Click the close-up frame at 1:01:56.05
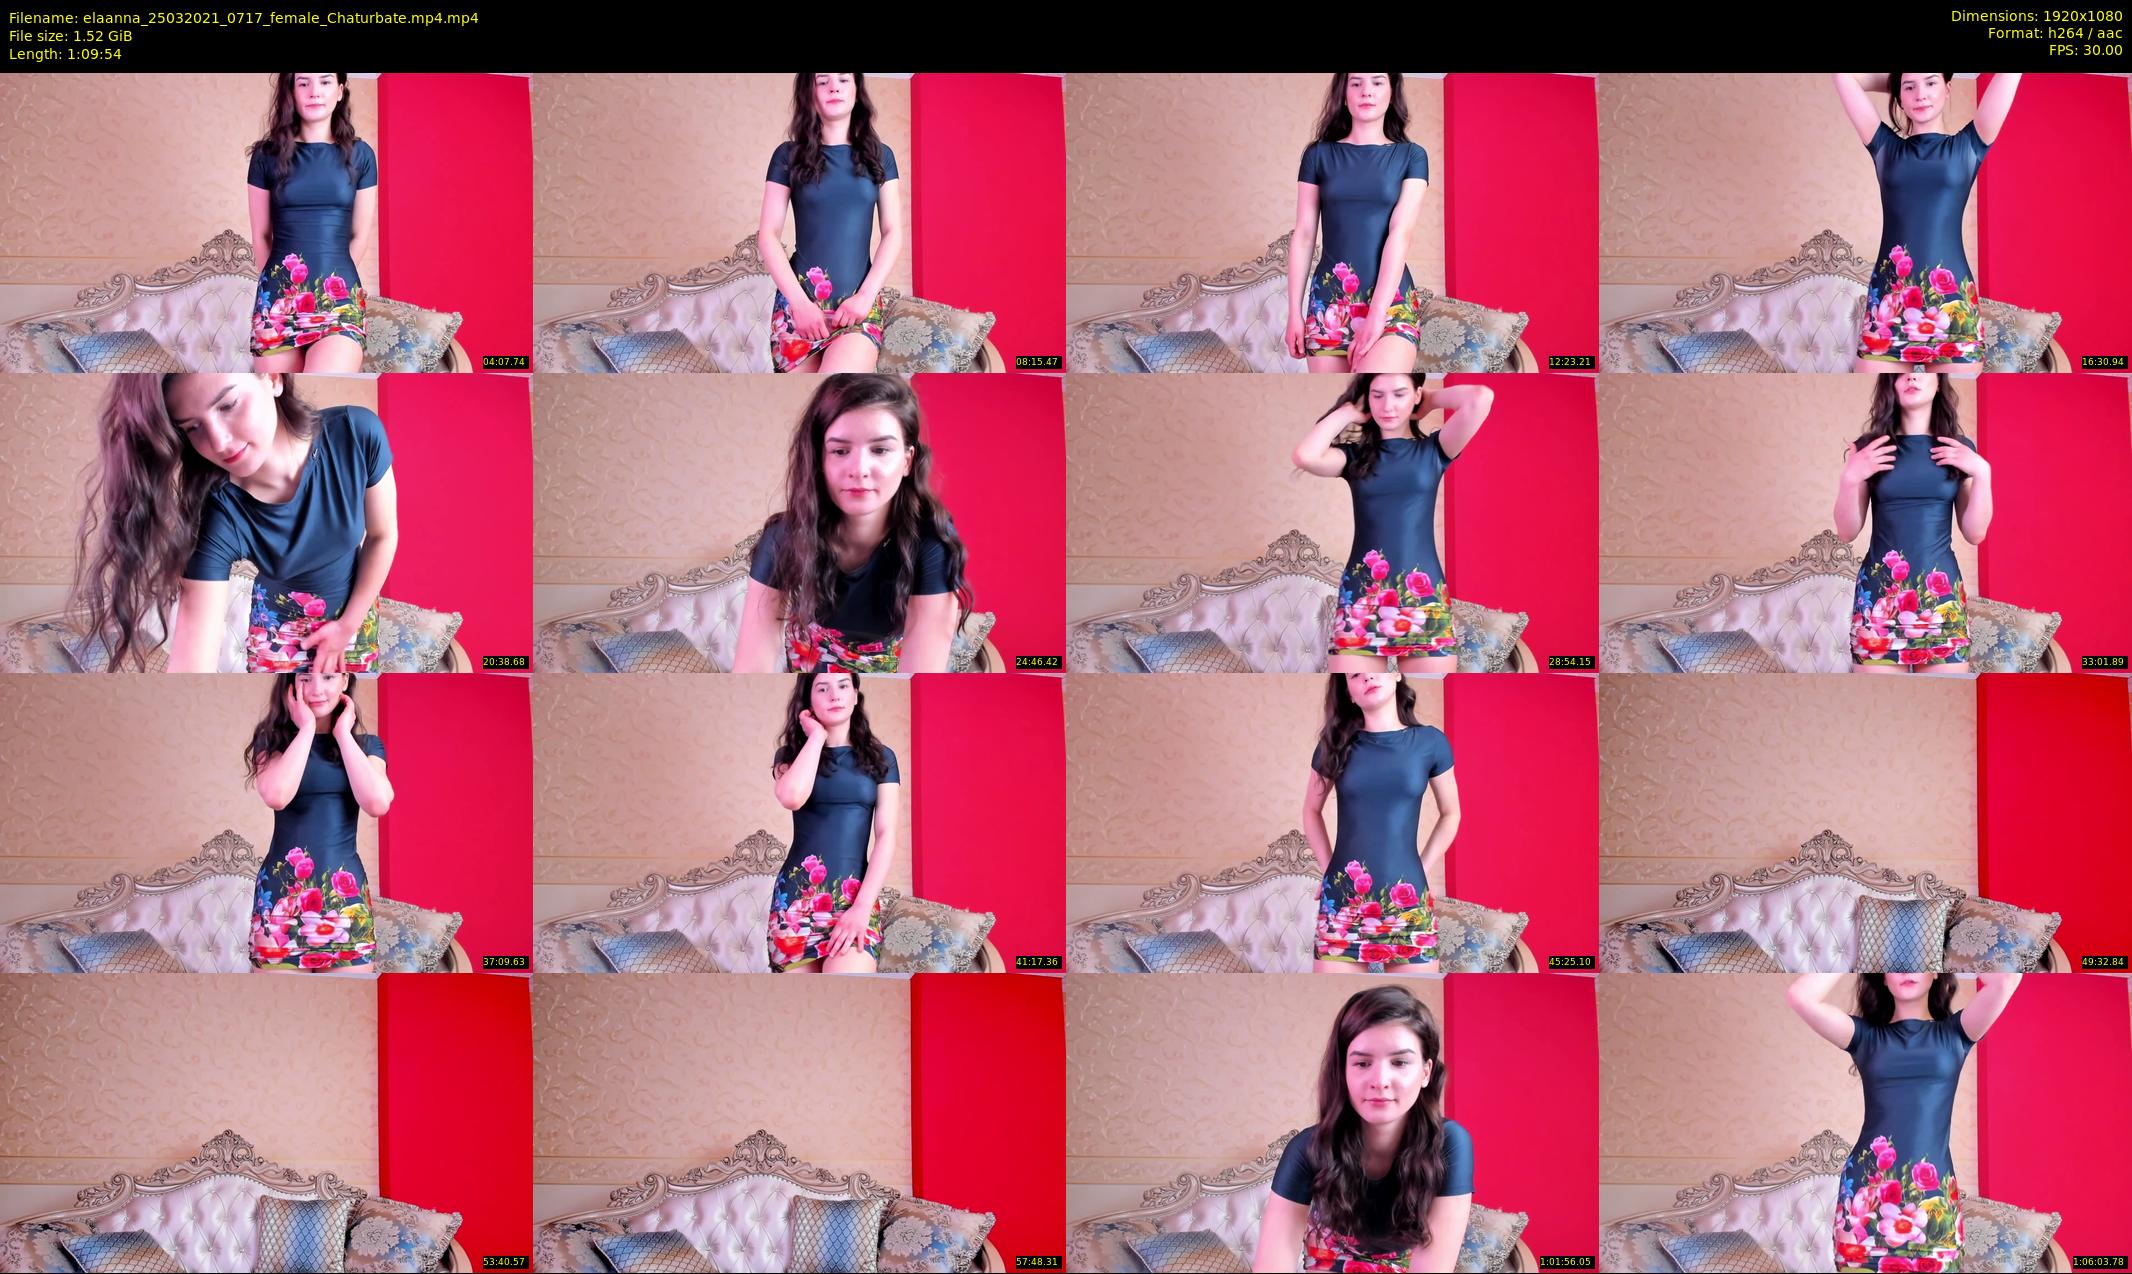The width and height of the screenshot is (2132, 1274). click(1332, 1122)
